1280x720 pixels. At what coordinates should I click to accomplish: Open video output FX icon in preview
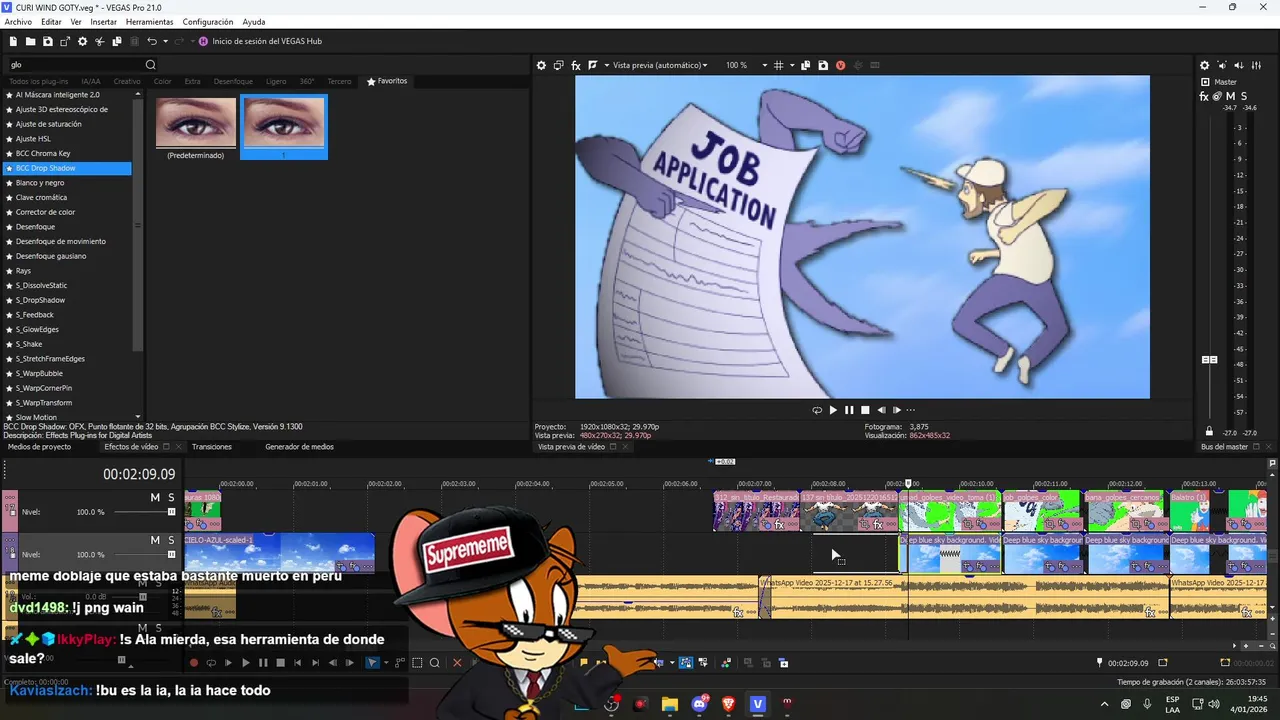point(576,65)
